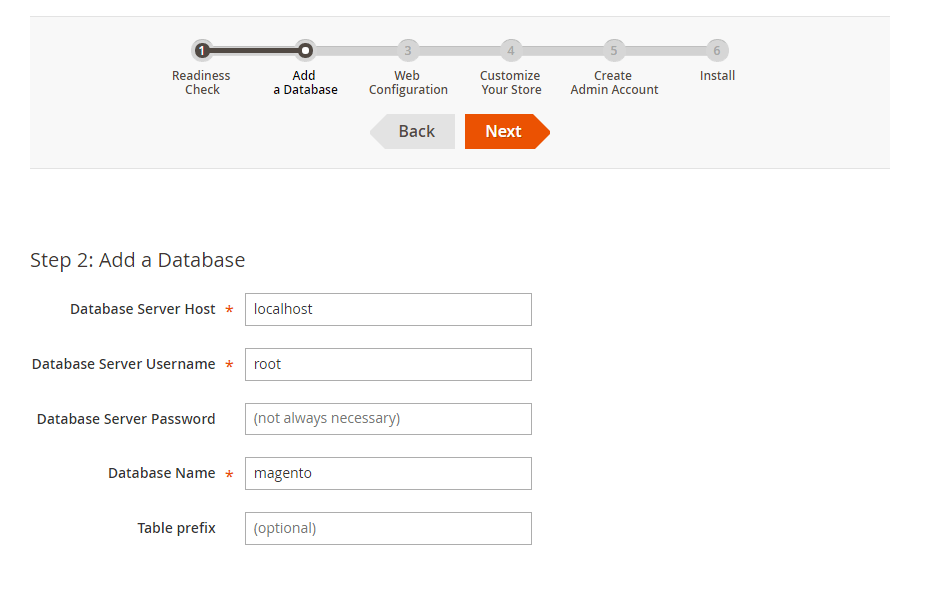Click into the Database Server Username field
This screenshot has width=937, height=593.
coord(388,364)
